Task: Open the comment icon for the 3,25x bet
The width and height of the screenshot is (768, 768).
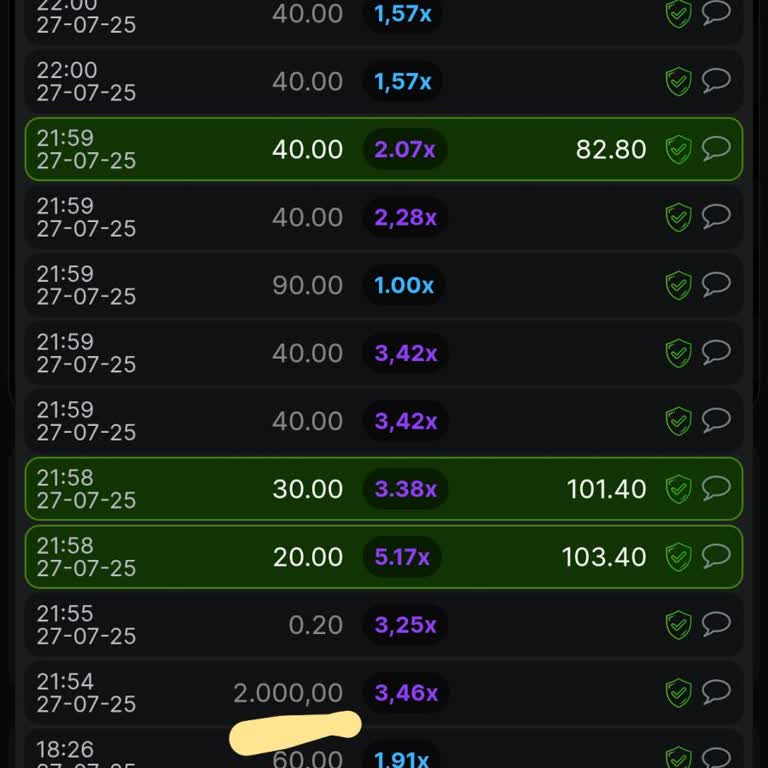Action: 716,625
